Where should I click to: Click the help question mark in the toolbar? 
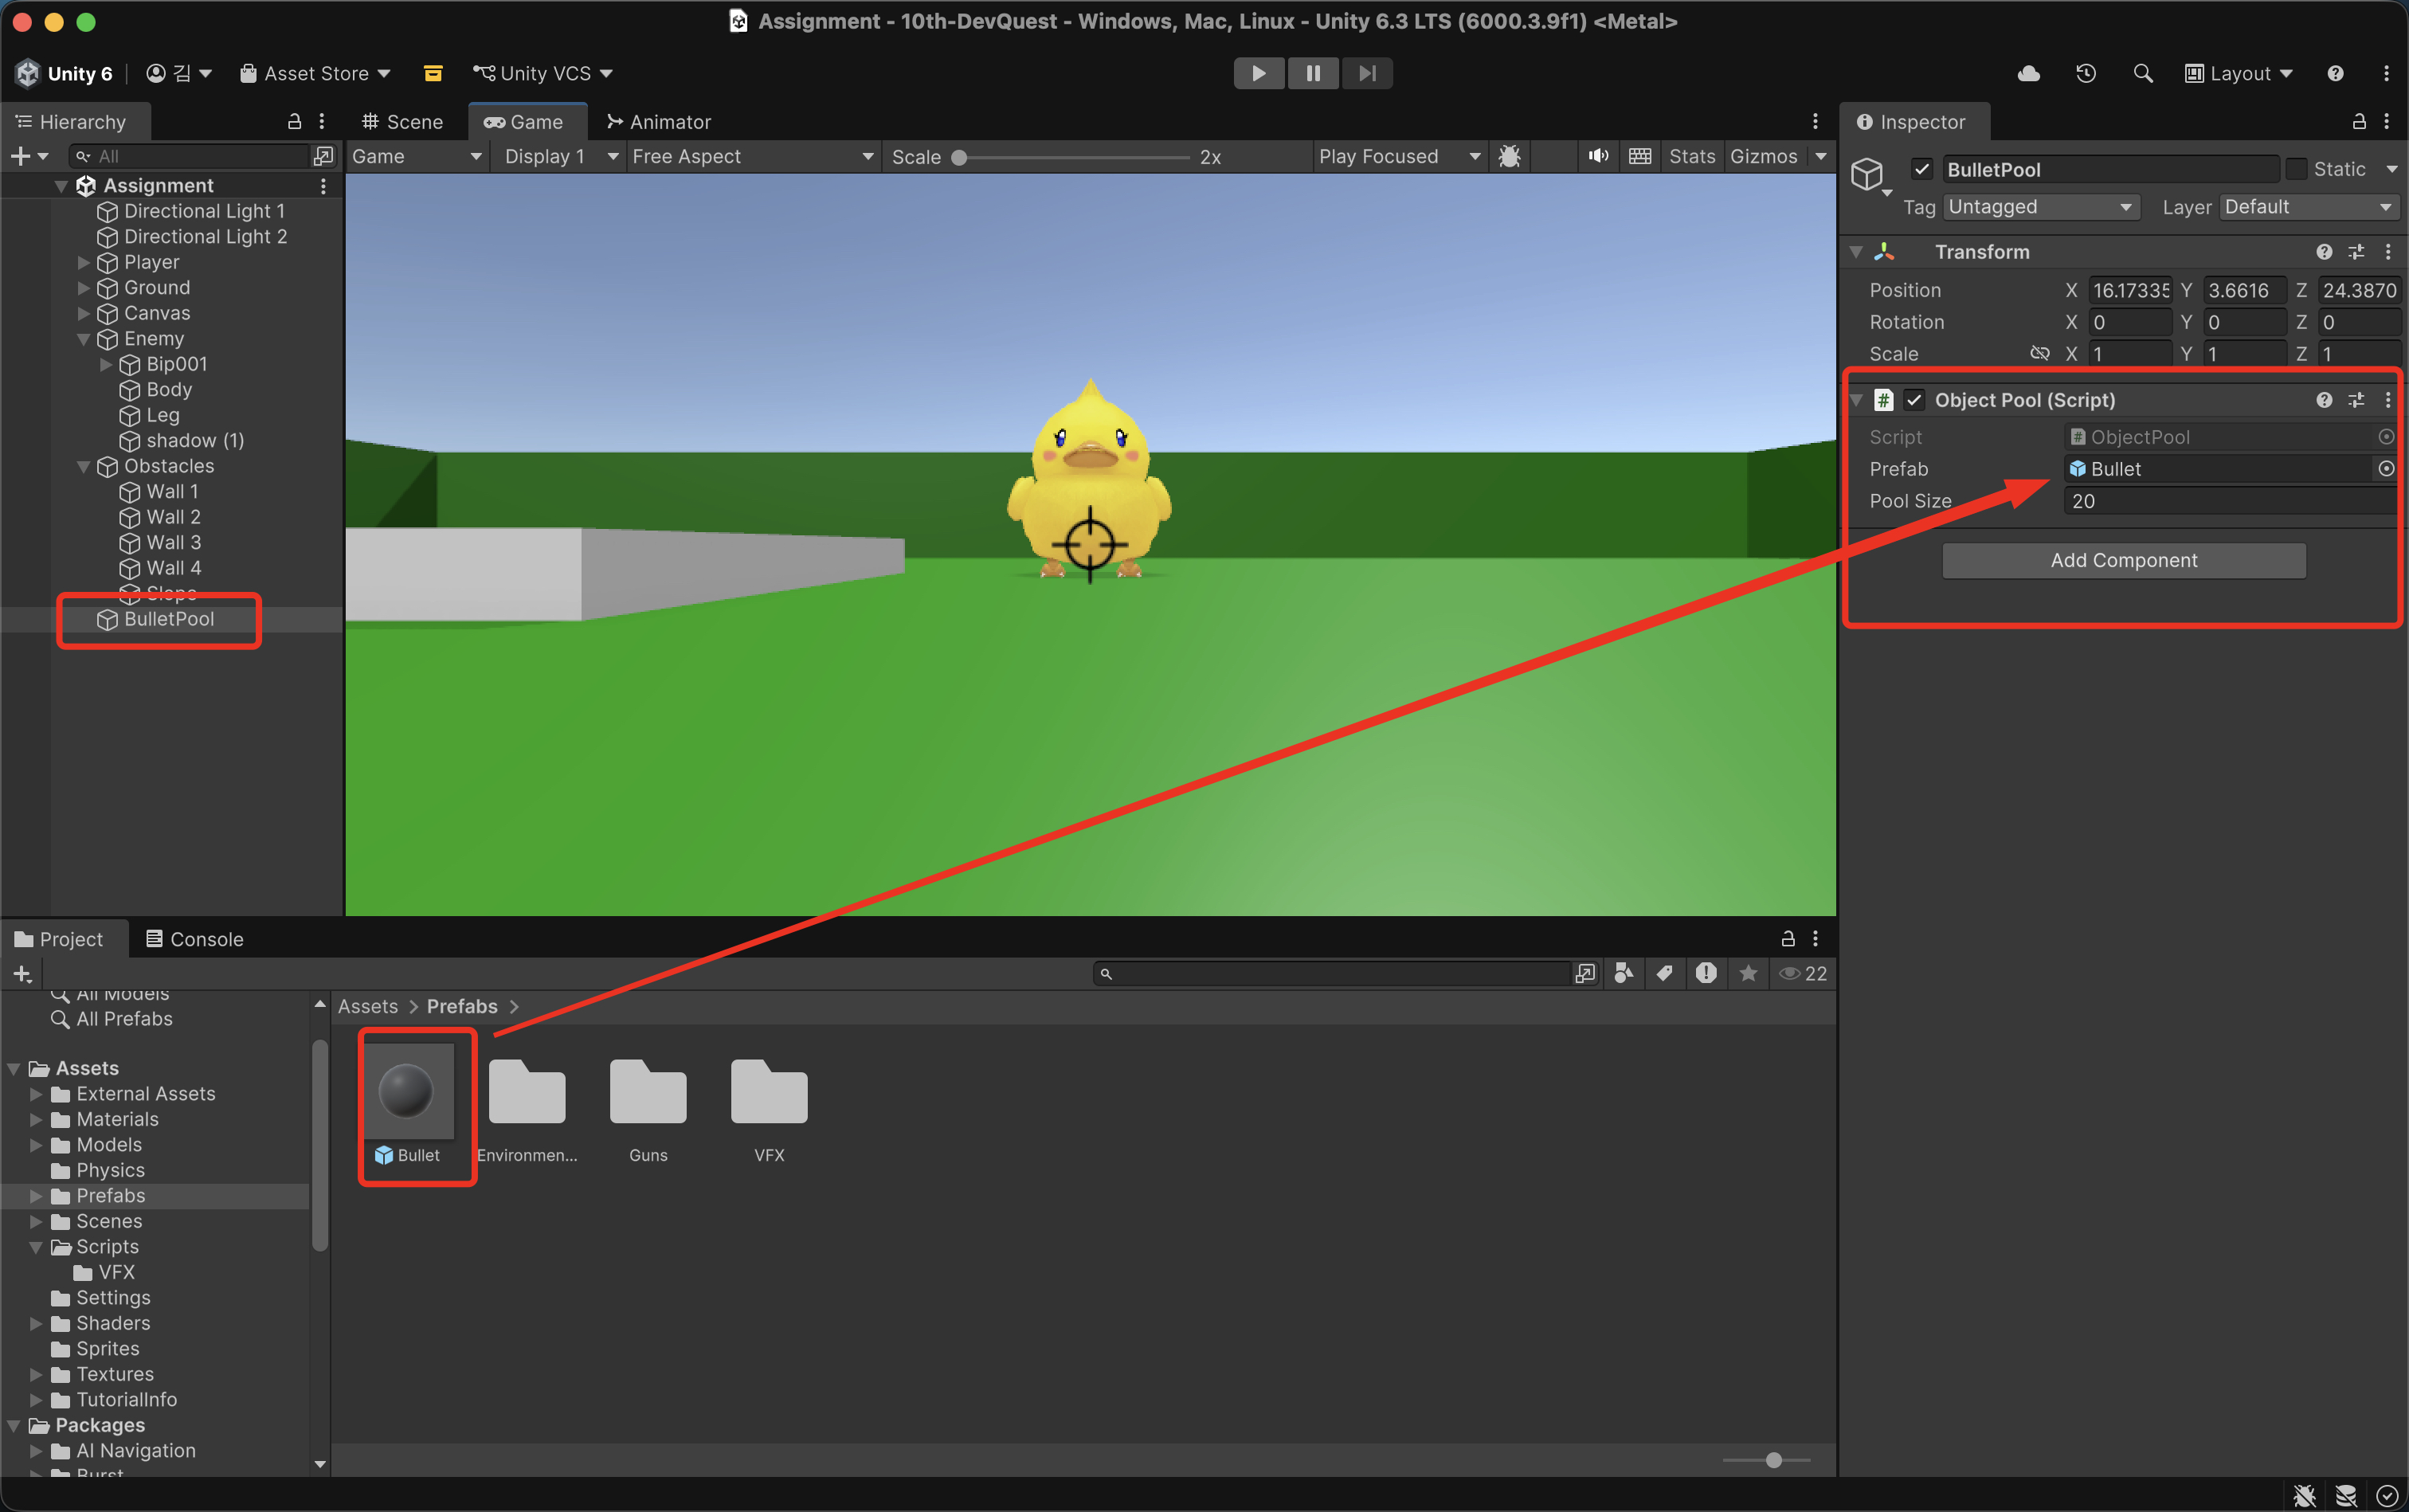2335,73
